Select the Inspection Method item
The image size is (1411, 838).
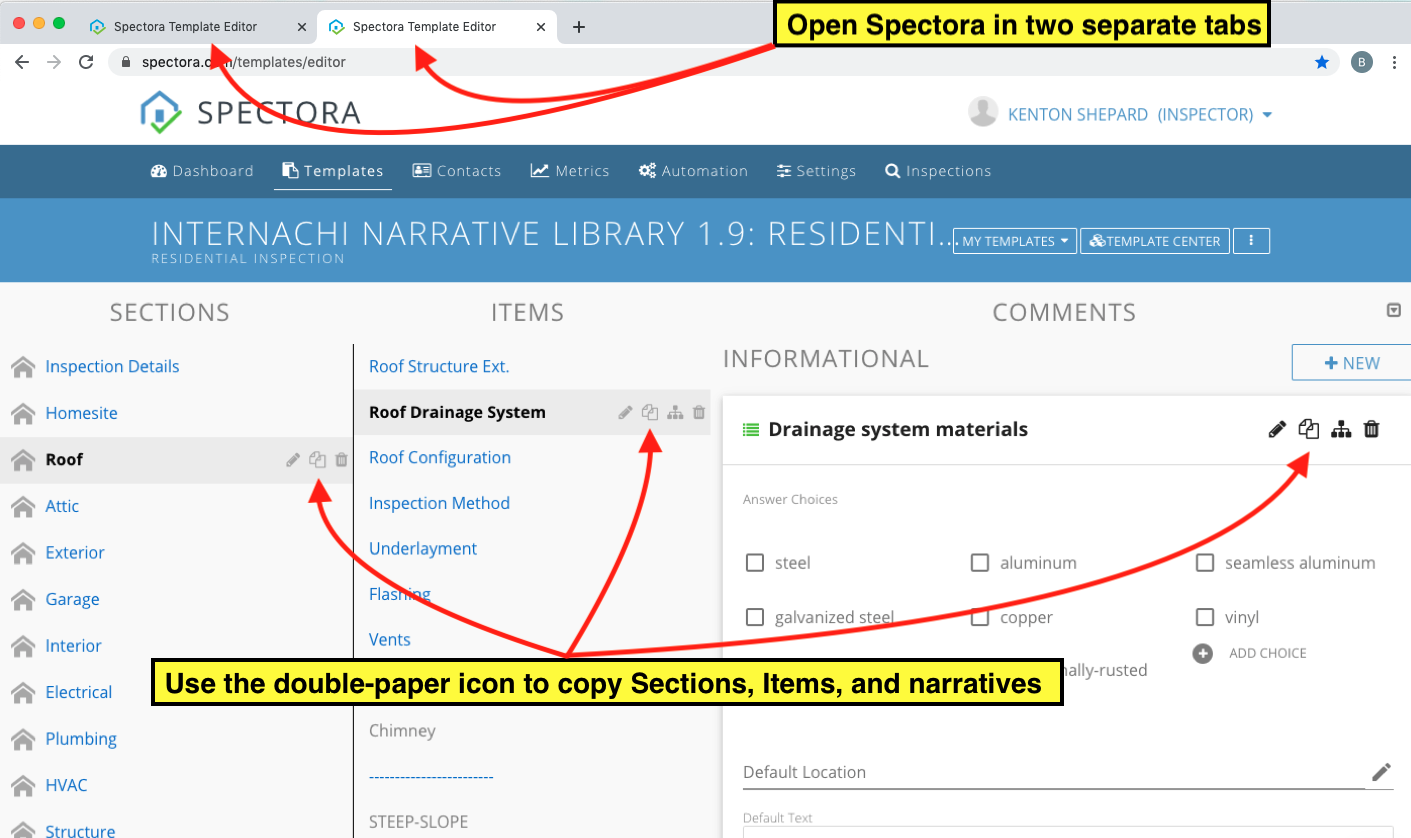[439, 503]
